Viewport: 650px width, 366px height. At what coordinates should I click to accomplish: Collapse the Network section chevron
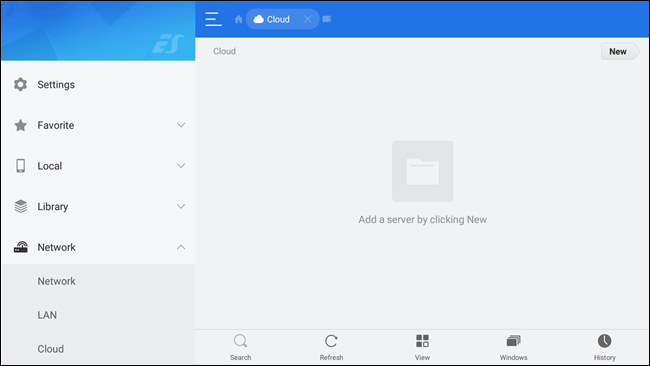(x=181, y=247)
